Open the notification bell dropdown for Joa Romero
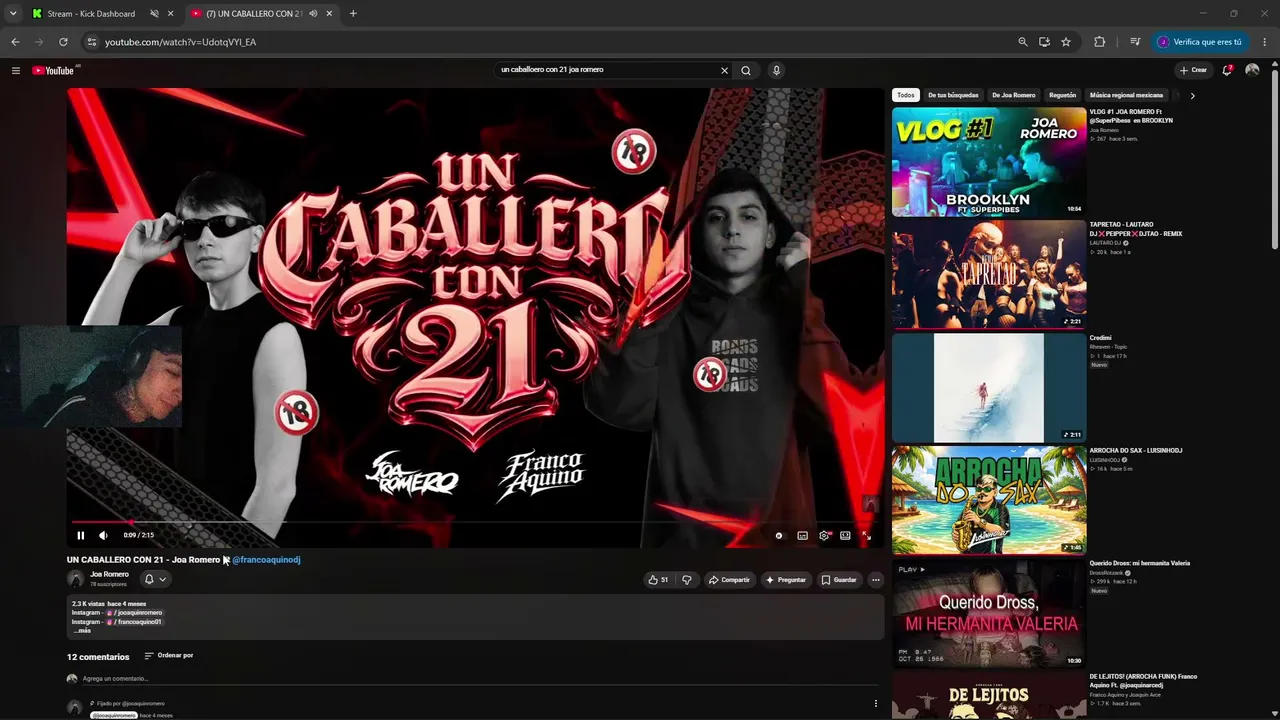Viewport: 1280px width, 720px height. click(x=155, y=579)
